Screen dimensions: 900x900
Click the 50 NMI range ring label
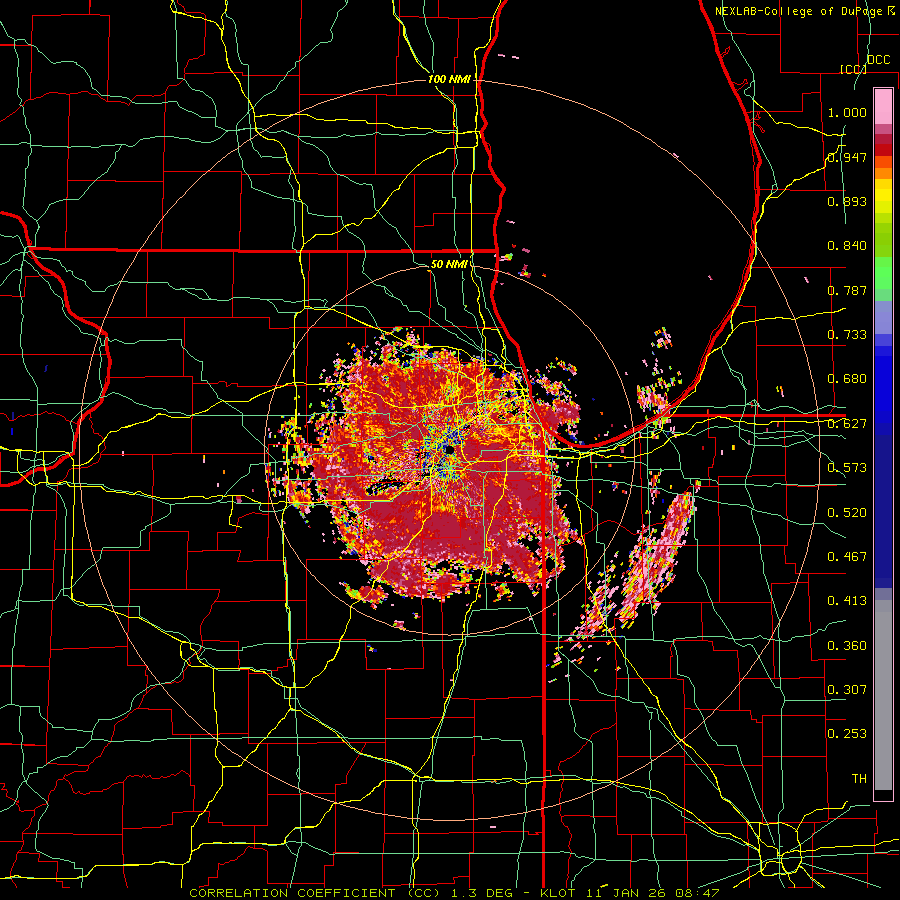coord(449,264)
